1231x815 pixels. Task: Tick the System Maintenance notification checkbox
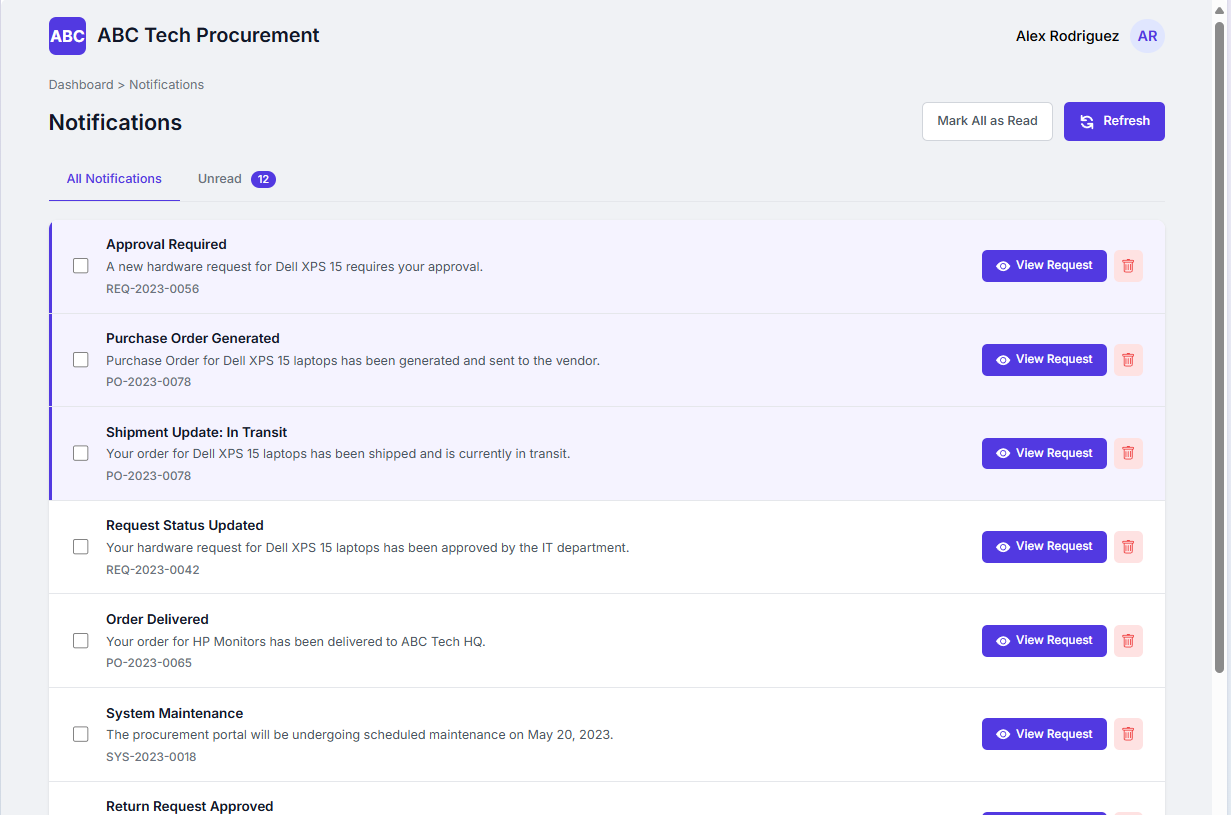[81, 734]
